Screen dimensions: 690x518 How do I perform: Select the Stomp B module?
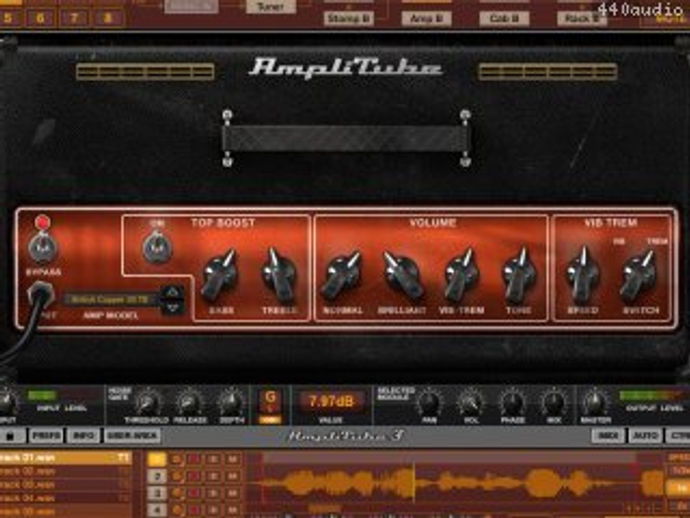[x=349, y=18]
